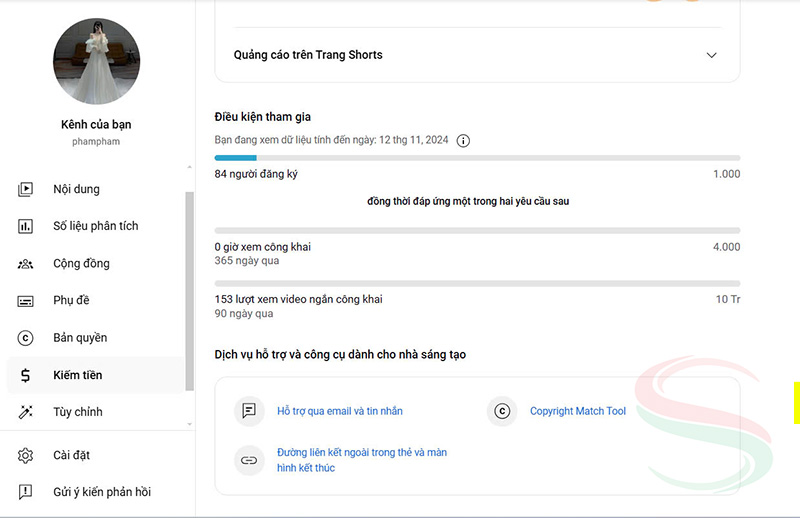800x518 pixels.
Task: Click the 365 ngày qua label
Action: coord(247,261)
